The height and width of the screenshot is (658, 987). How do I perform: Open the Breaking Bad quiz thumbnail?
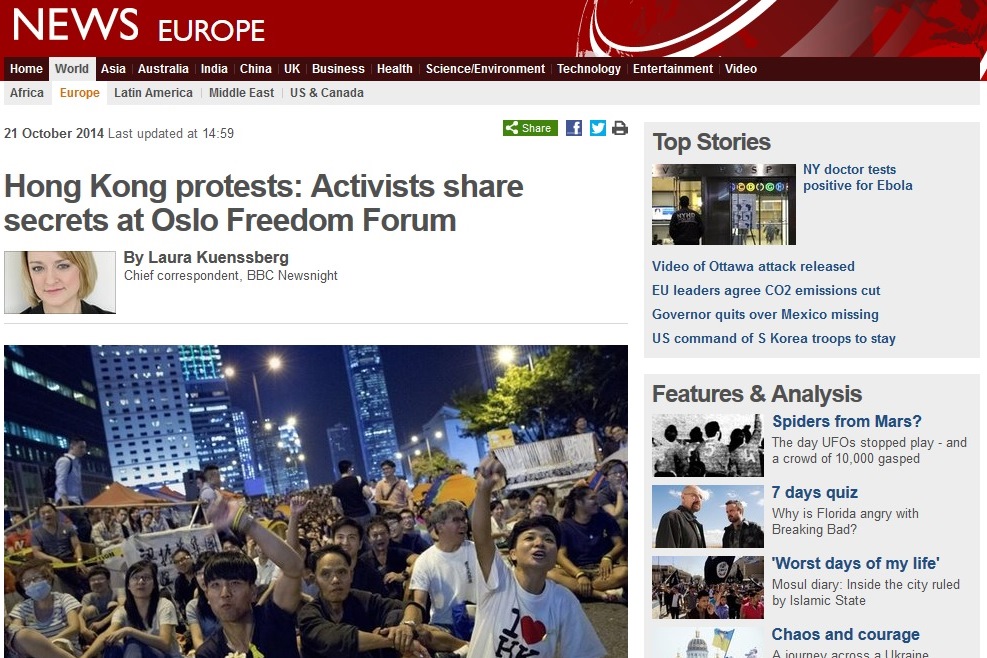click(x=708, y=516)
